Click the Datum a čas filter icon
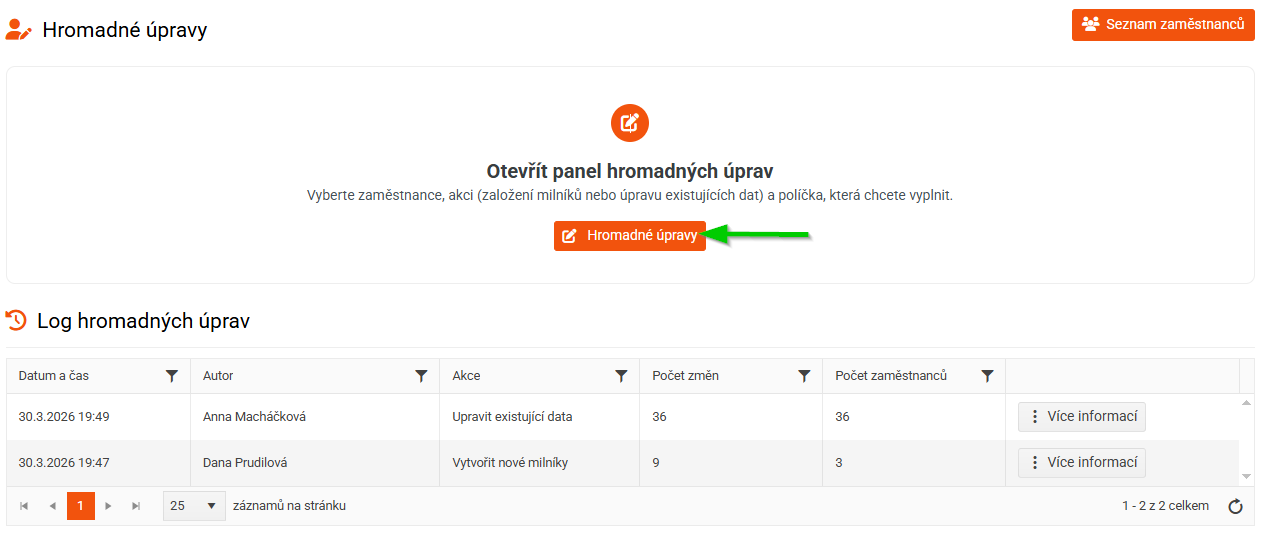The image size is (1261, 533). (x=172, y=376)
